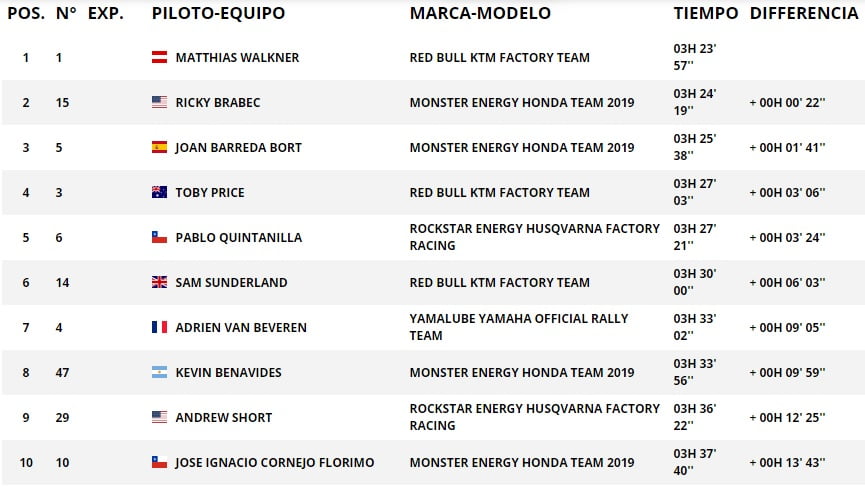865x487 pixels.
Task: Open rider name Matthias Walkner
Action: (x=237, y=57)
